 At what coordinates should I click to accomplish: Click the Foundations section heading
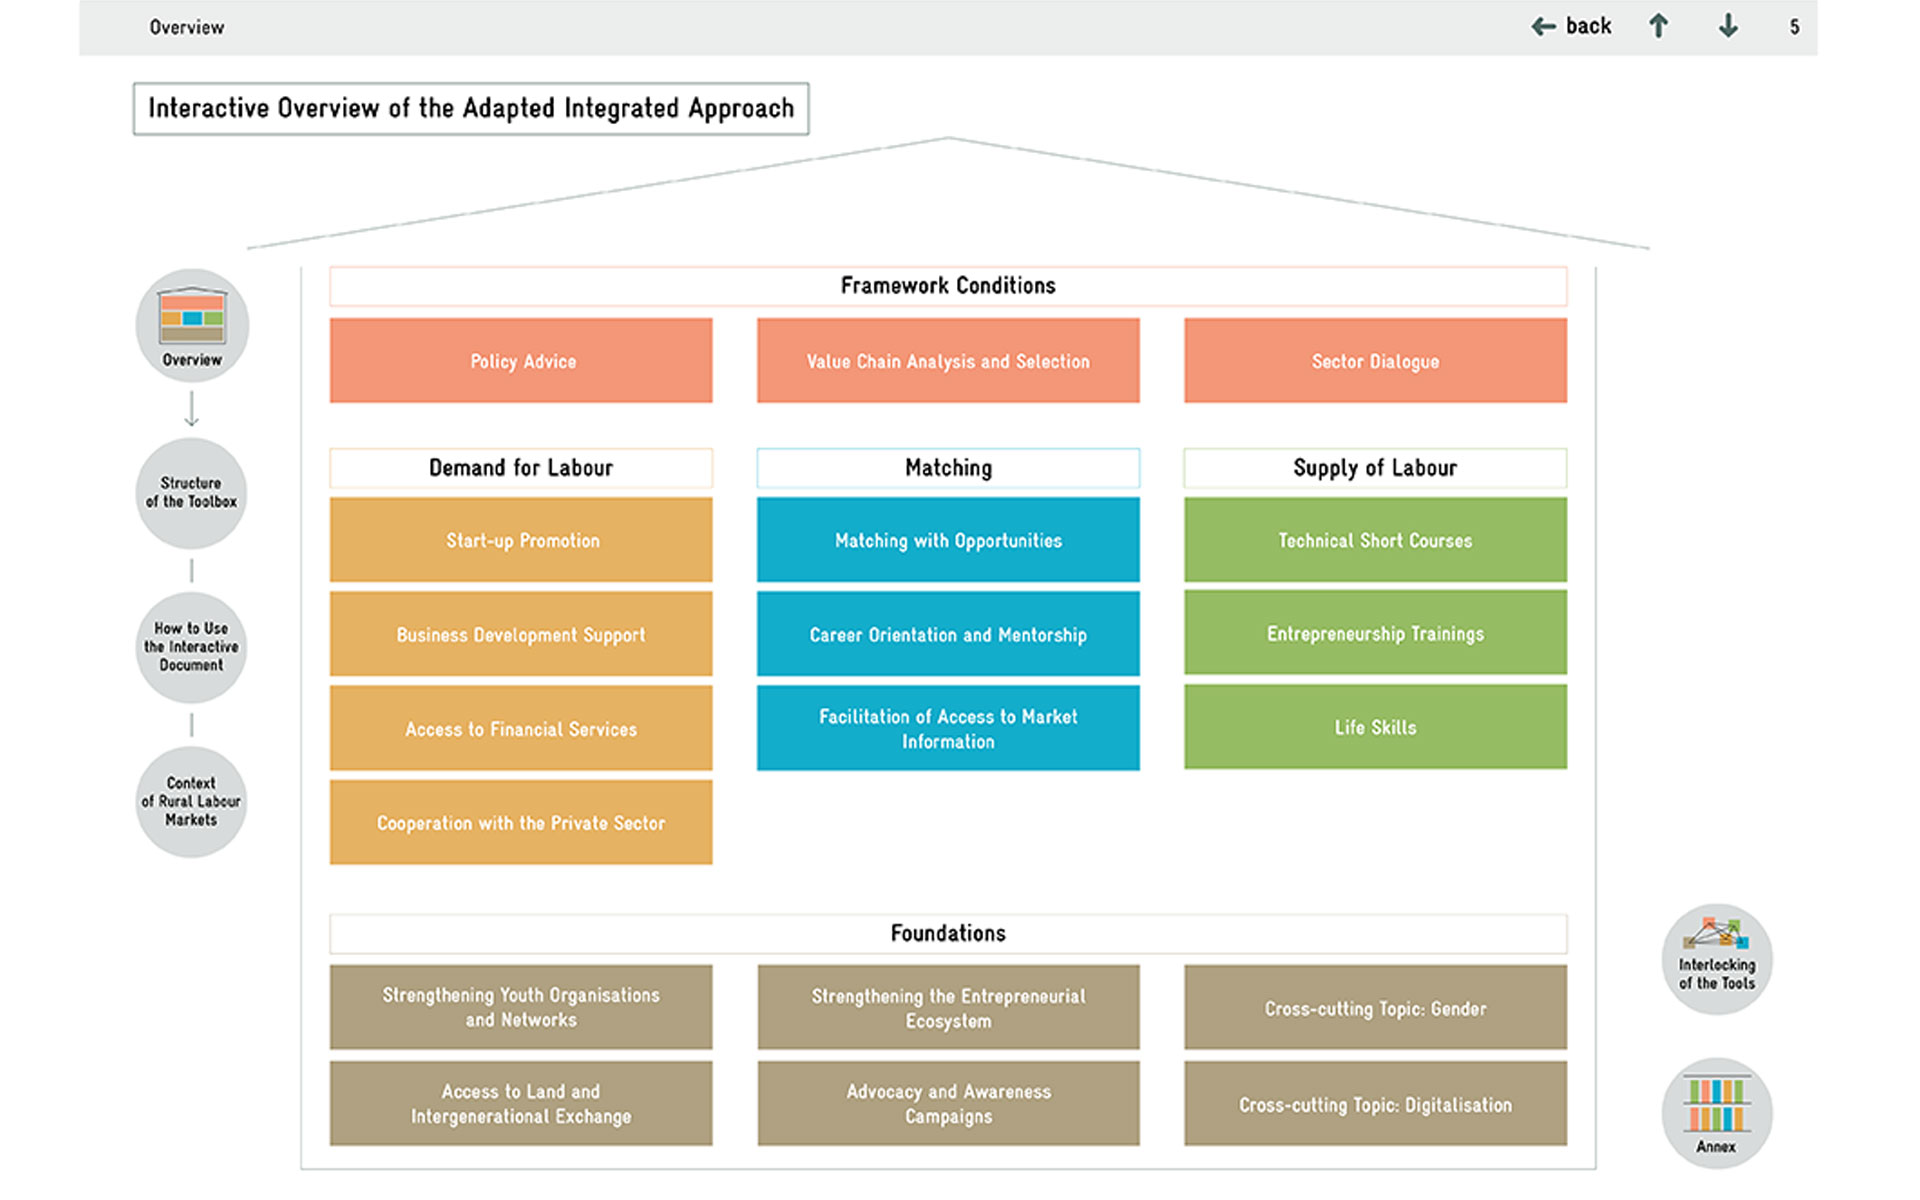[948, 933]
